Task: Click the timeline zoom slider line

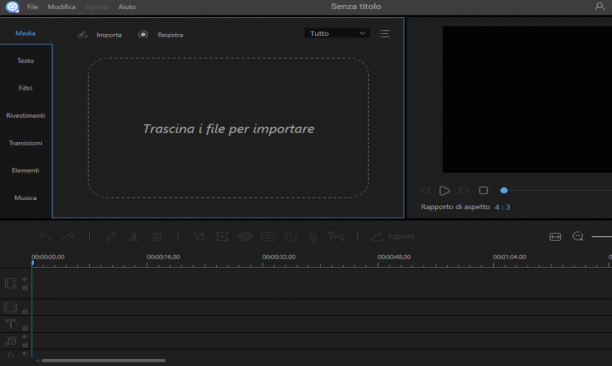Action: (x=601, y=236)
